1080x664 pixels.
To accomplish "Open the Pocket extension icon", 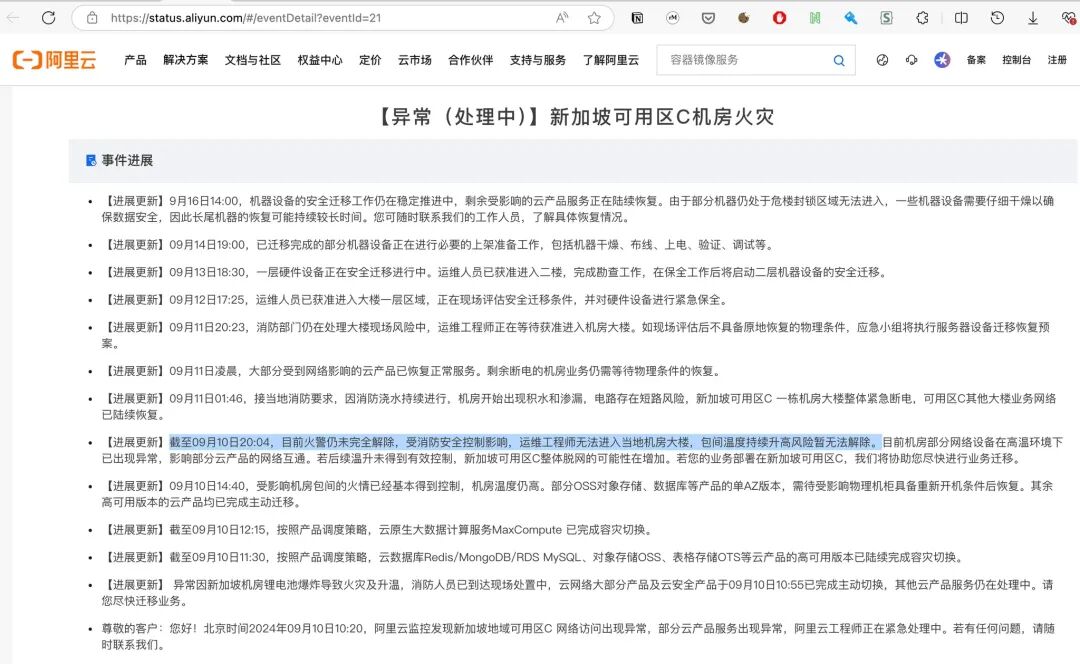I will pyautogui.click(x=708, y=18).
